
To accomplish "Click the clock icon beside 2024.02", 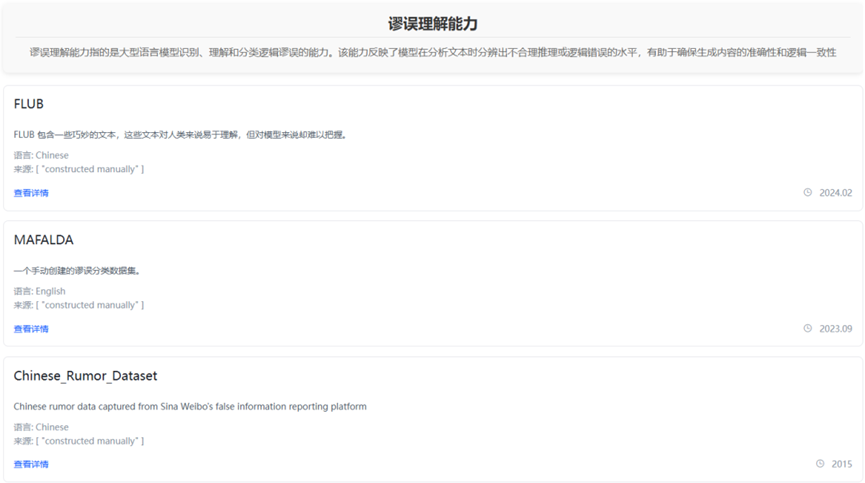I will pyautogui.click(x=808, y=193).
